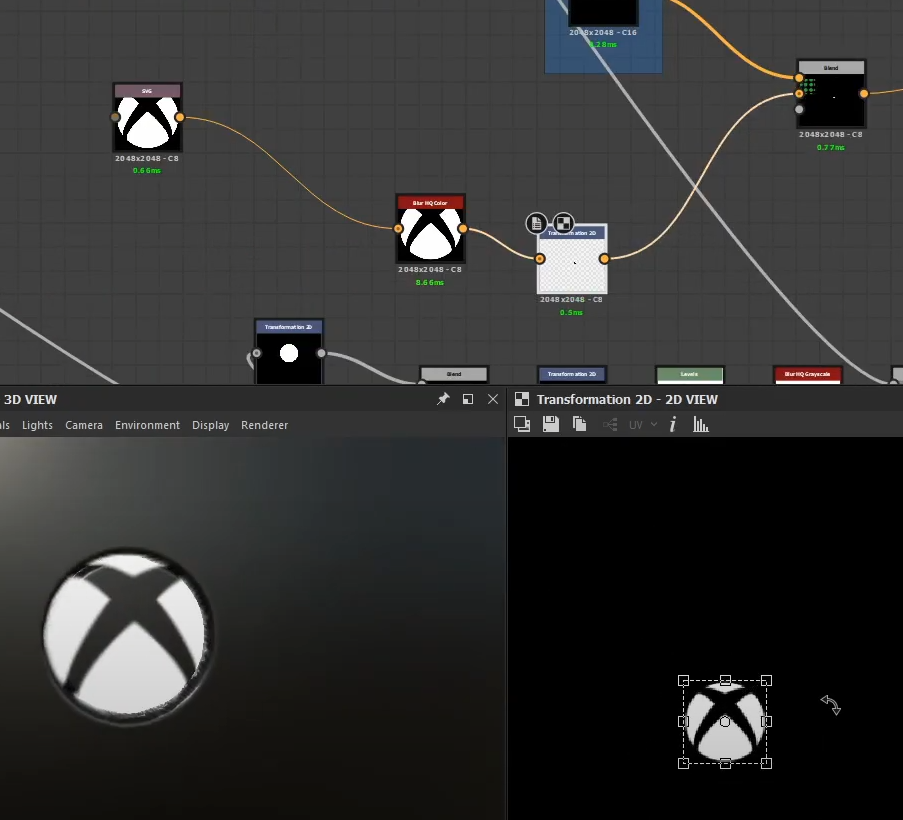Select the SVG node thumbnail

coord(147,123)
